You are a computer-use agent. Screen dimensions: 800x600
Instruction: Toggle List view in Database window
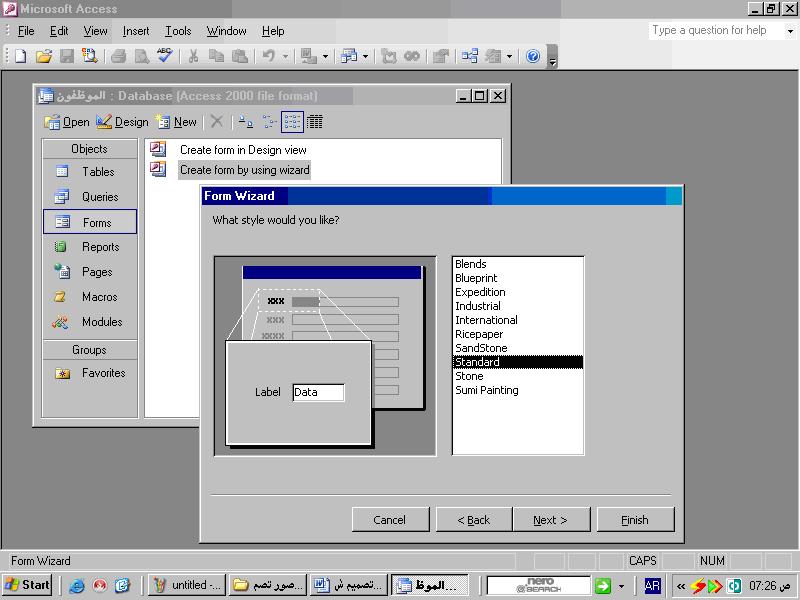click(x=292, y=122)
